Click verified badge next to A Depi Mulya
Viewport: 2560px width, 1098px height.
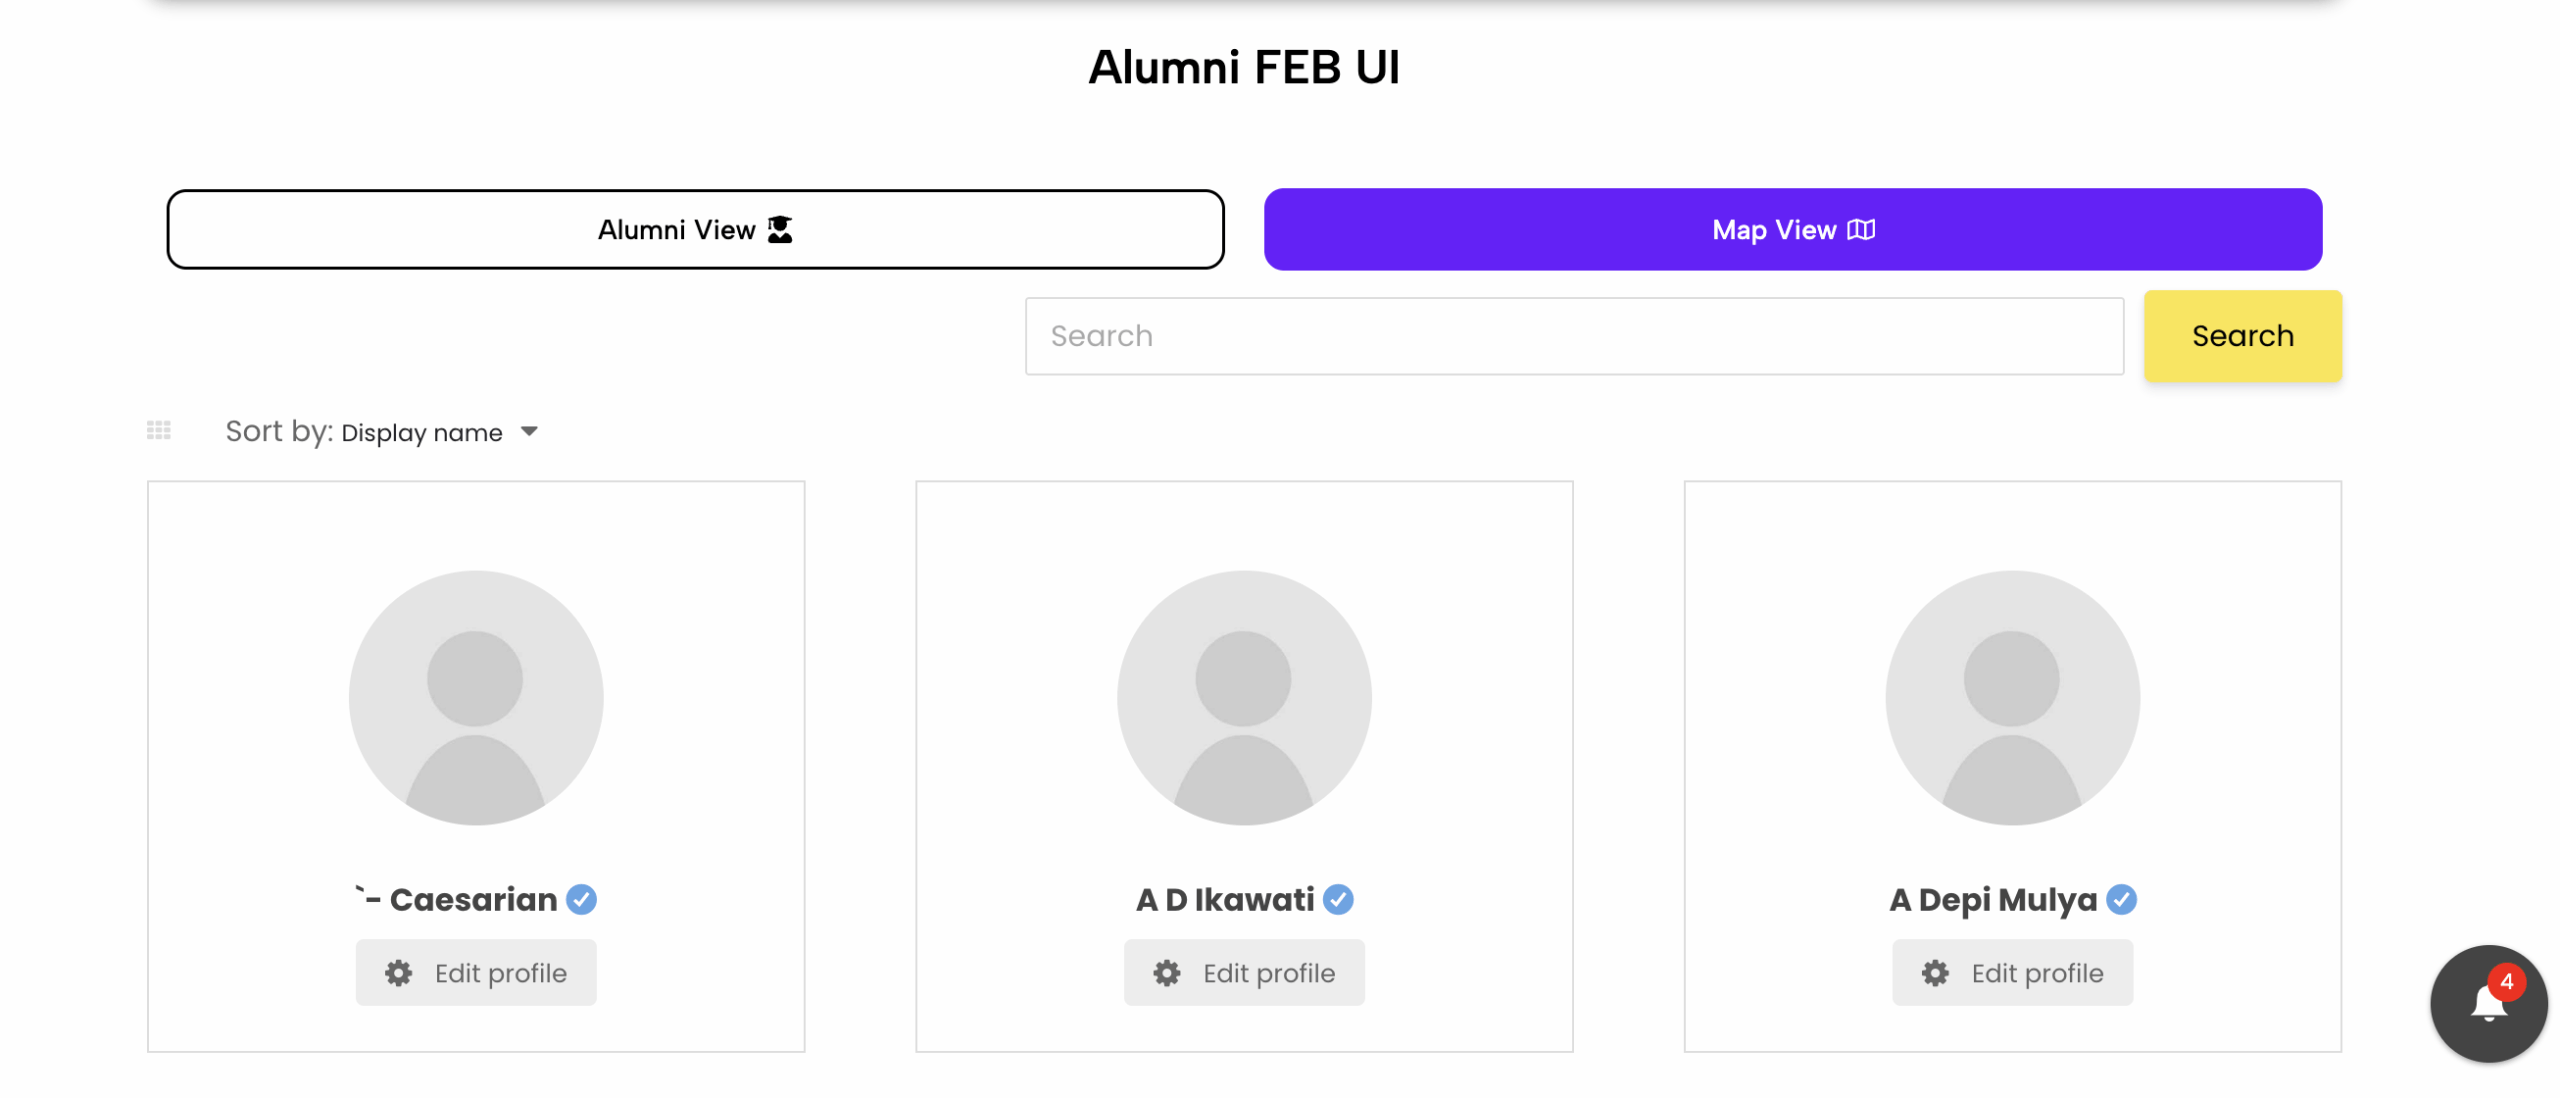(x=2120, y=899)
